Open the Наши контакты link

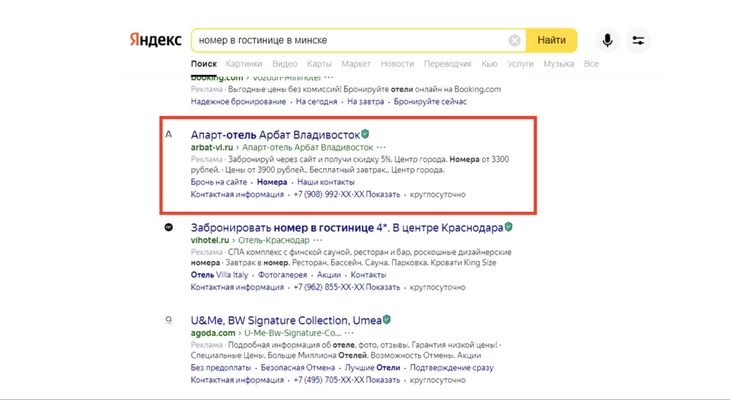[x=326, y=182]
